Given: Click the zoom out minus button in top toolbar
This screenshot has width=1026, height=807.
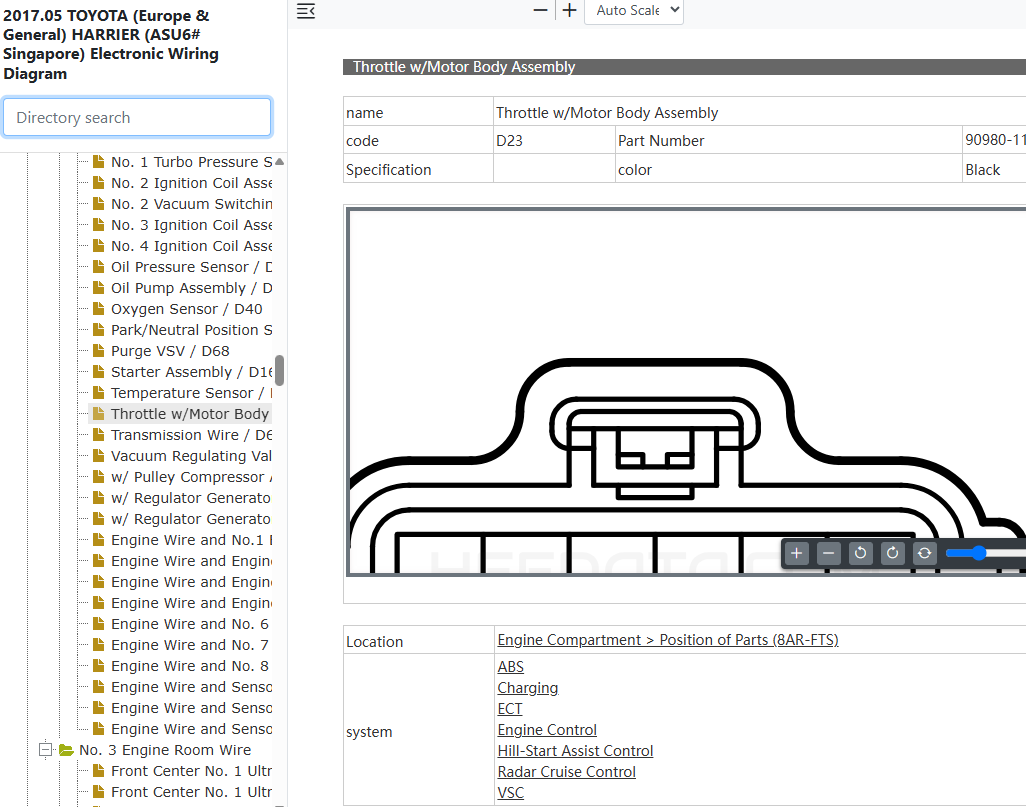Looking at the screenshot, I should click(540, 10).
